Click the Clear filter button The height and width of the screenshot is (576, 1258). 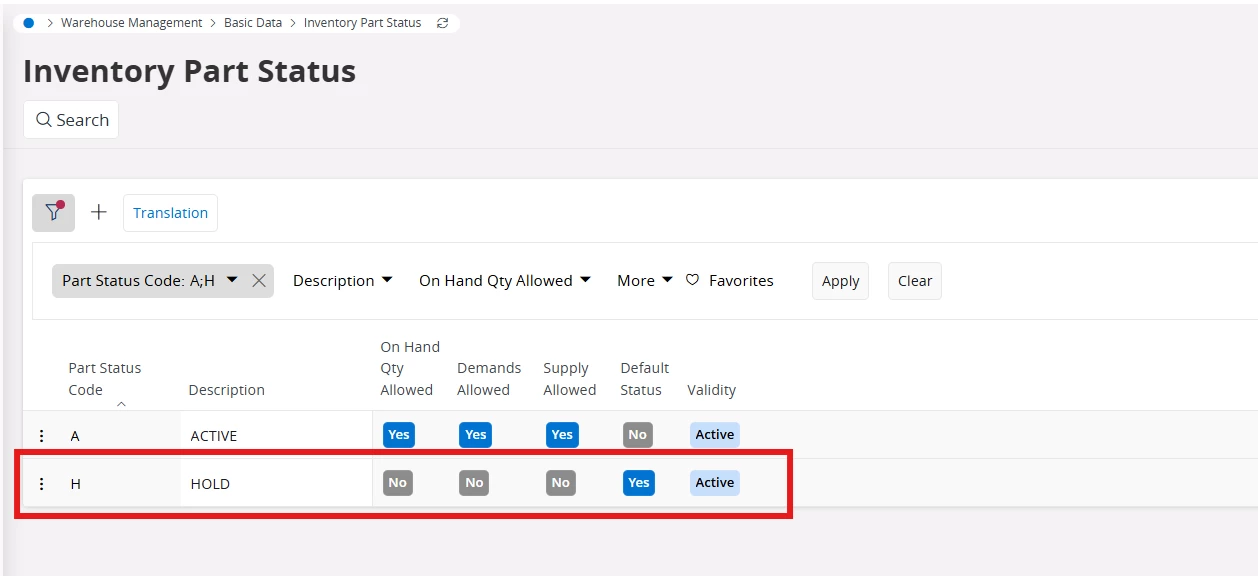[915, 281]
